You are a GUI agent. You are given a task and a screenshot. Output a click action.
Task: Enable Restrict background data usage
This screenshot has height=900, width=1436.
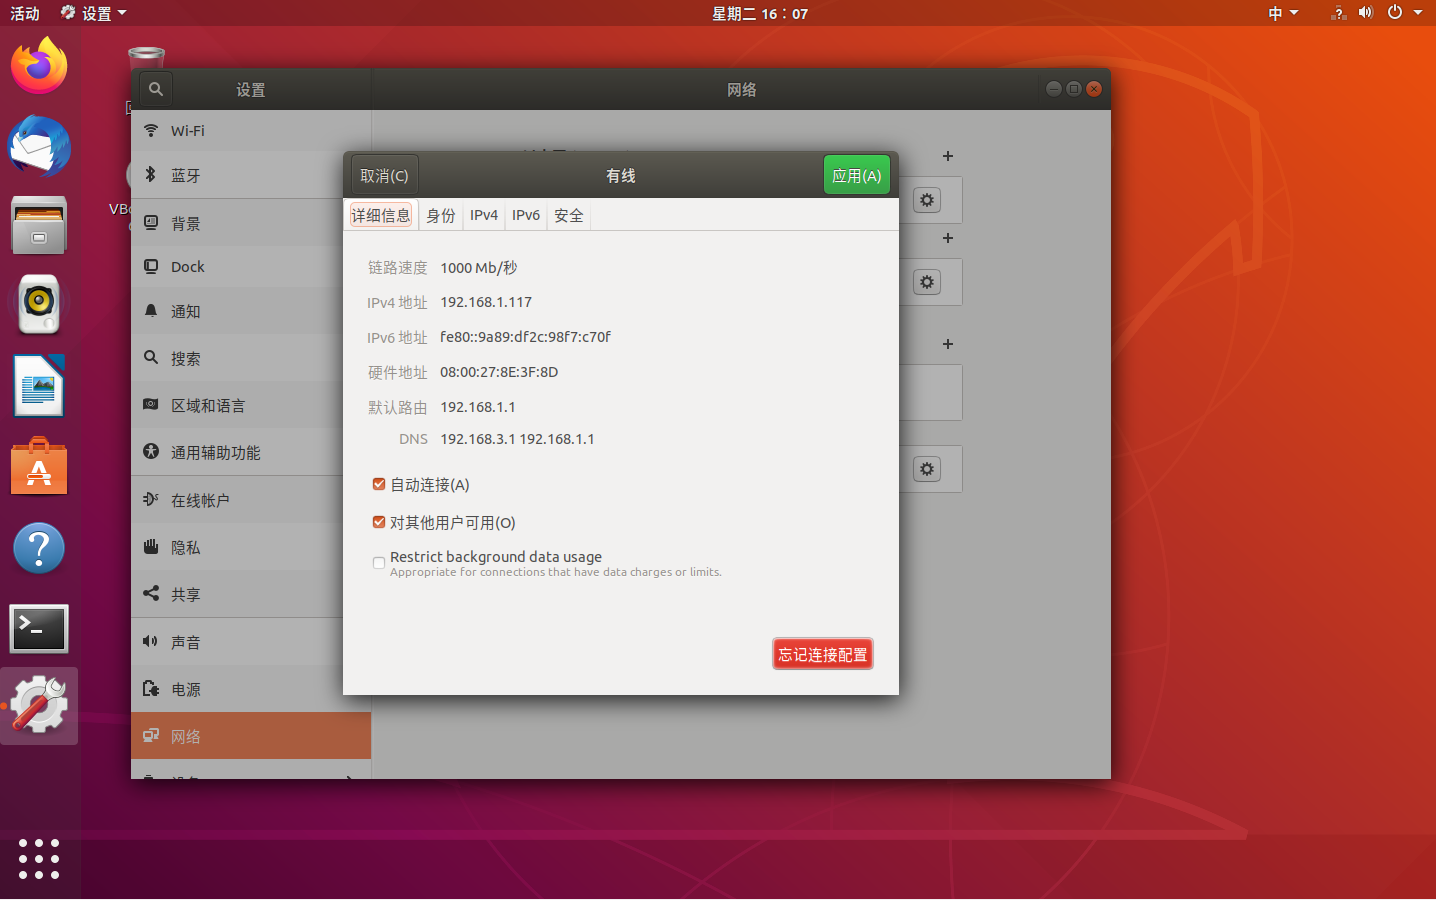point(379,563)
